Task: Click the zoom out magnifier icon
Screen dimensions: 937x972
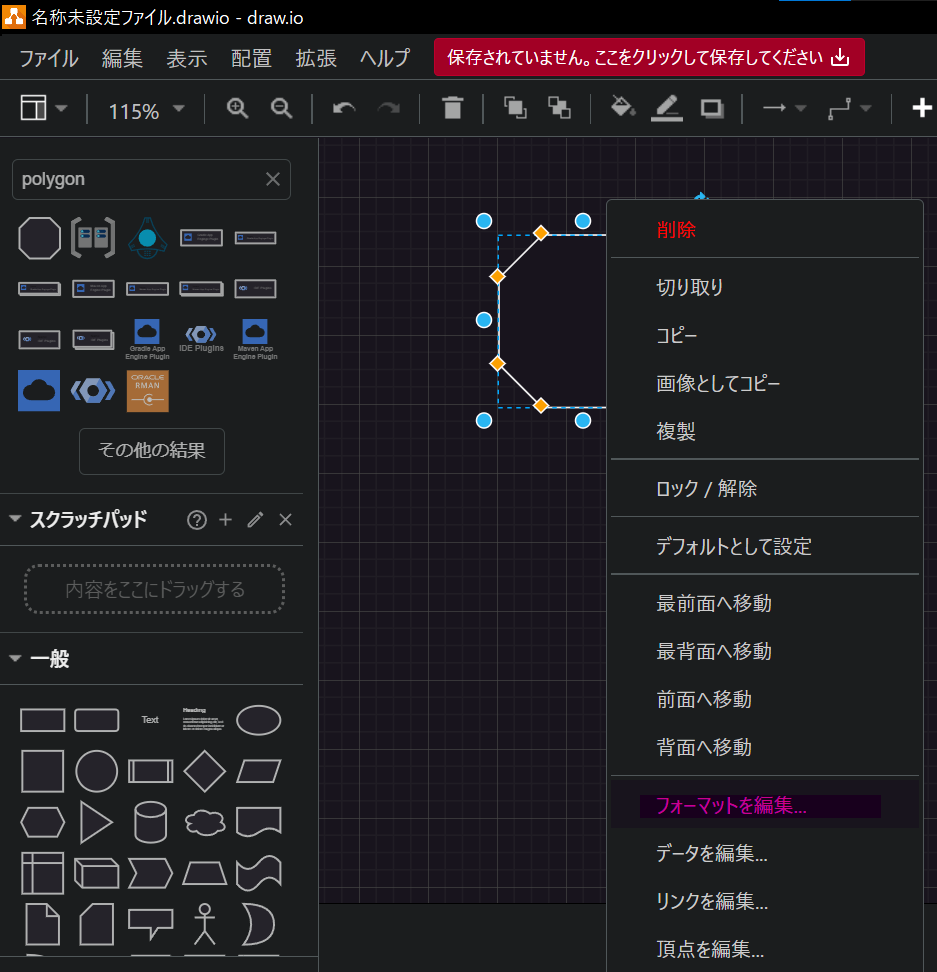Action: (281, 108)
